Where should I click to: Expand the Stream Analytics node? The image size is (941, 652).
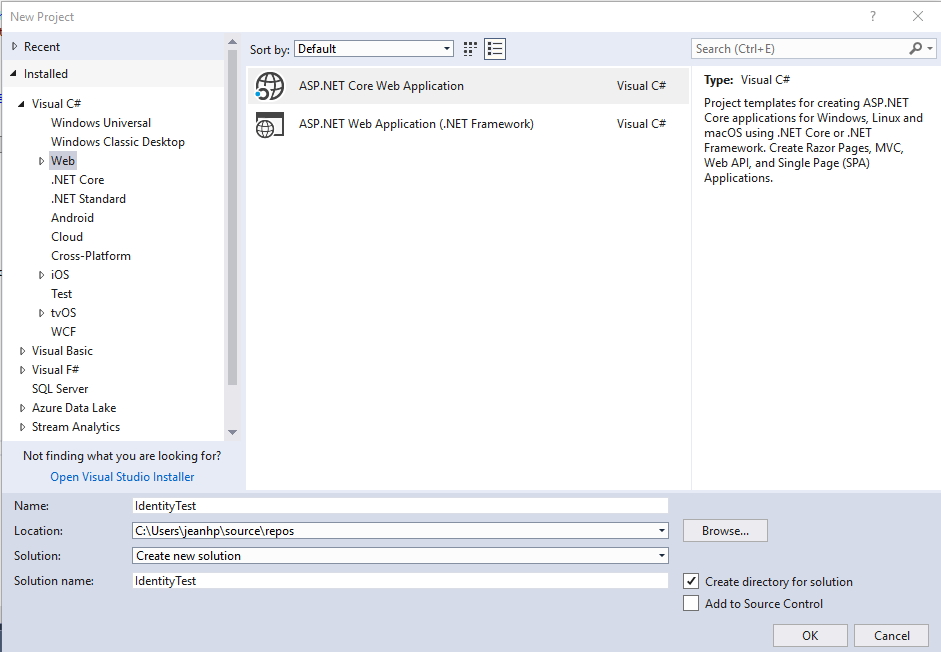click(x=22, y=427)
